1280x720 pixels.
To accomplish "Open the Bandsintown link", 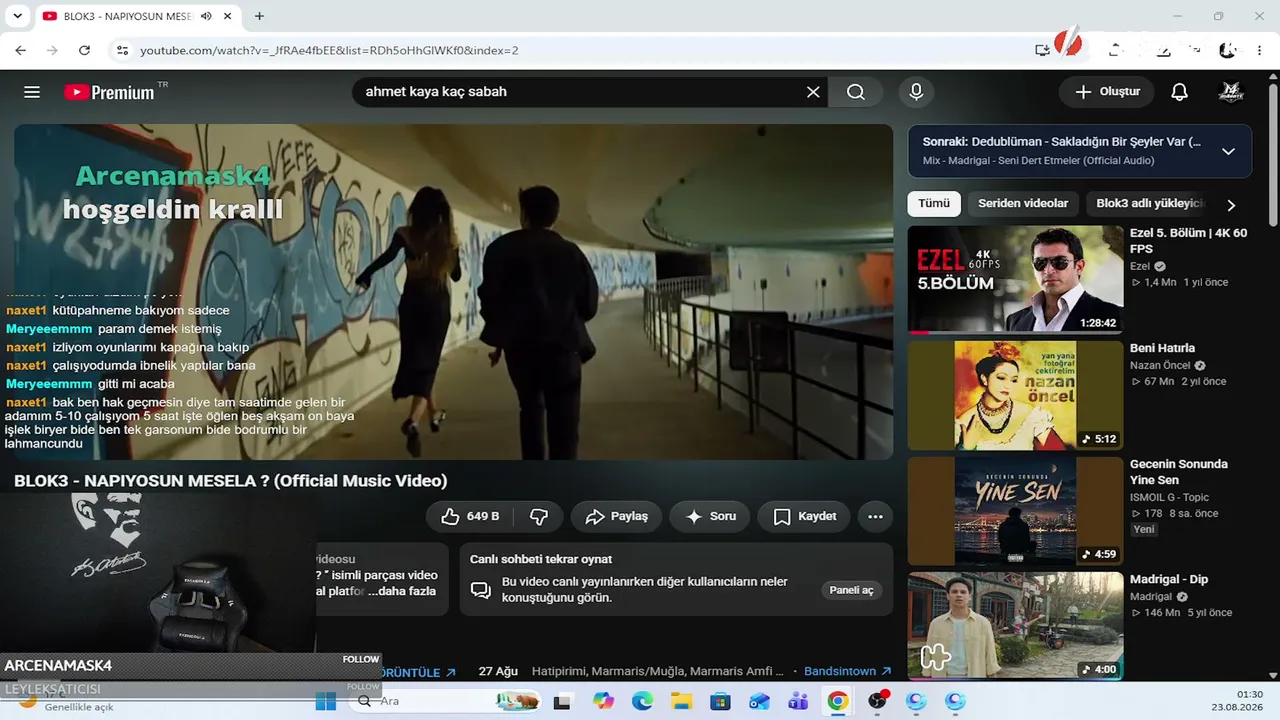I will tap(847, 671).
